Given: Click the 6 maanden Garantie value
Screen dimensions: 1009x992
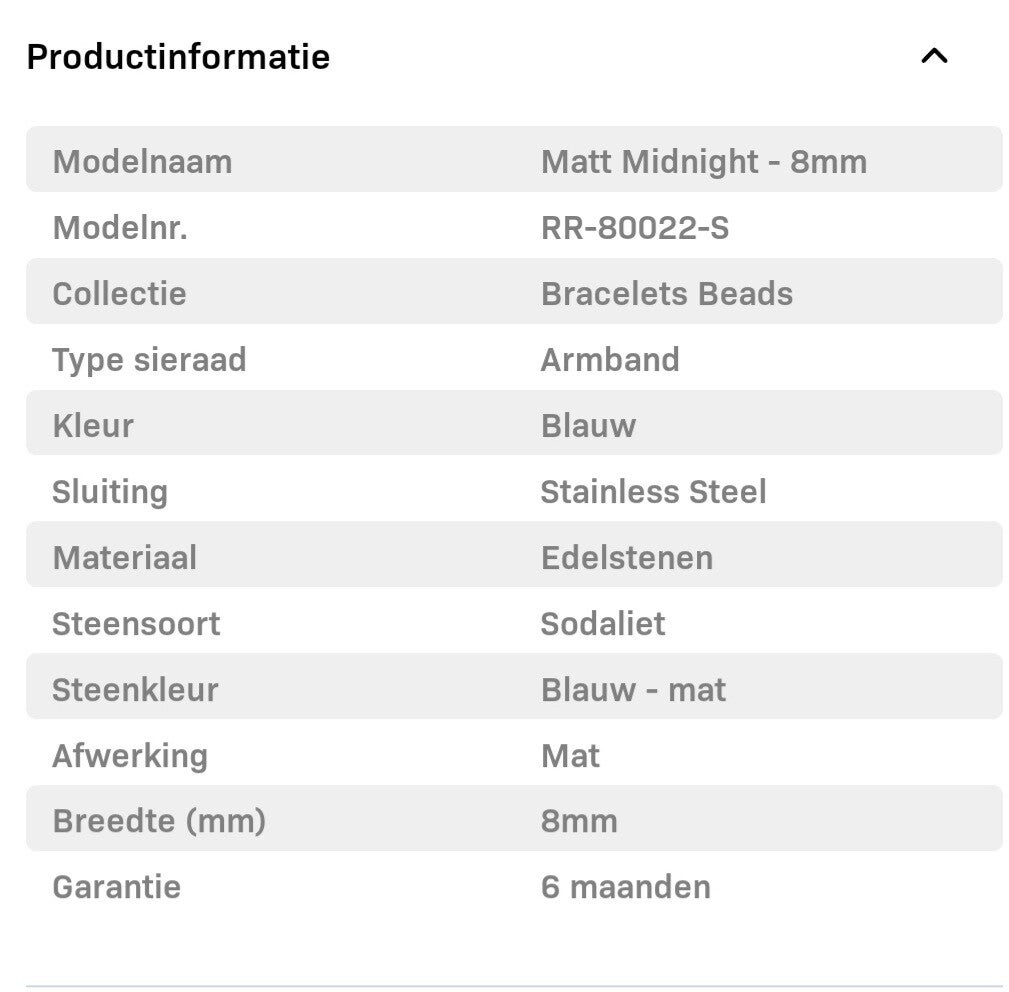Looking at the screenshot, I should pos(625,887).
